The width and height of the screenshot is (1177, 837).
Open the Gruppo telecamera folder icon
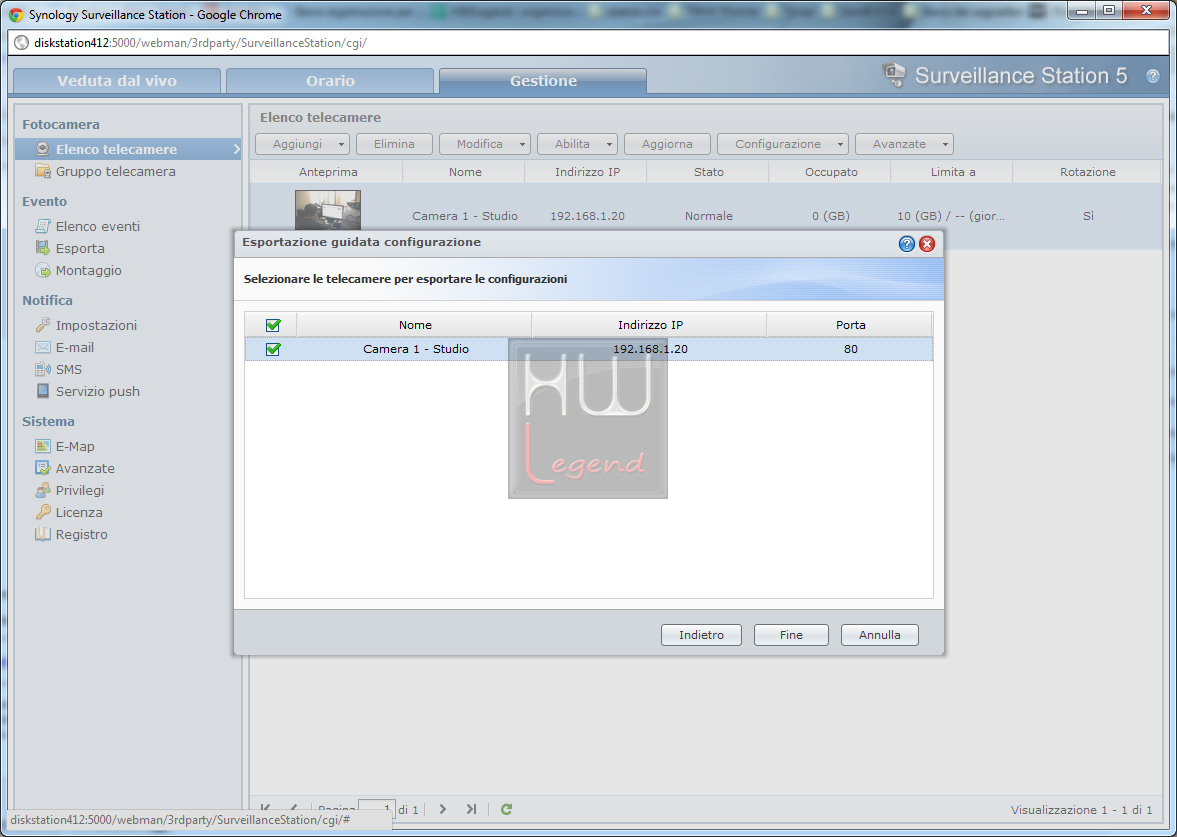coord(44,171)
